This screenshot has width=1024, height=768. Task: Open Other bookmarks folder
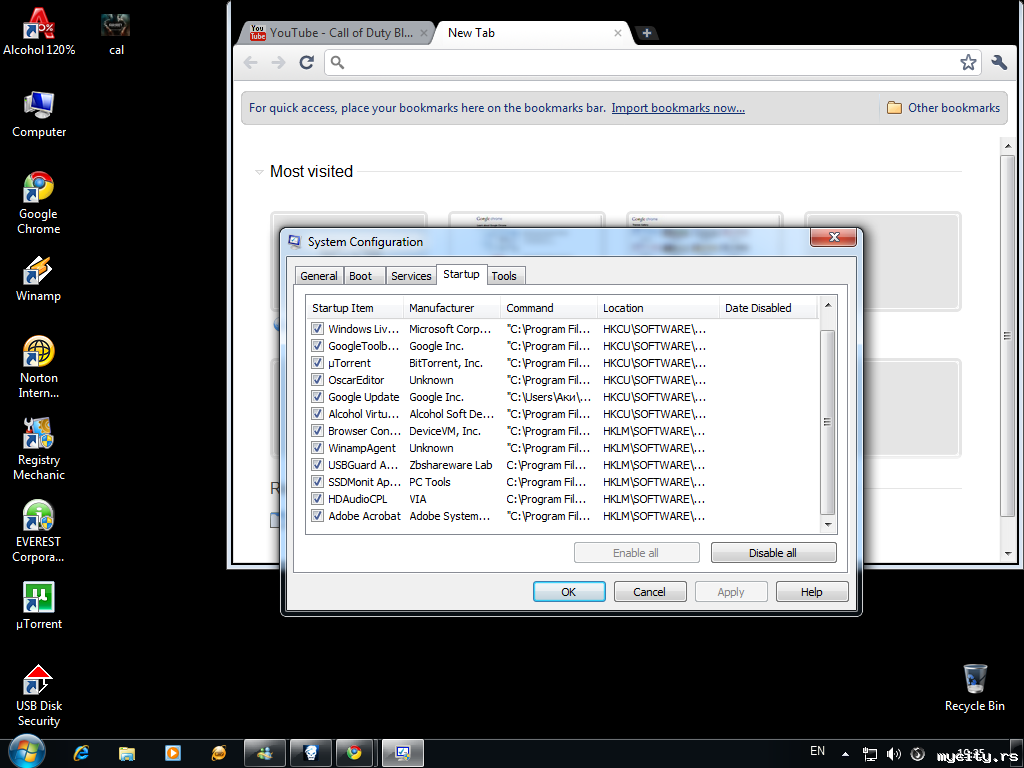pos(943,108)
